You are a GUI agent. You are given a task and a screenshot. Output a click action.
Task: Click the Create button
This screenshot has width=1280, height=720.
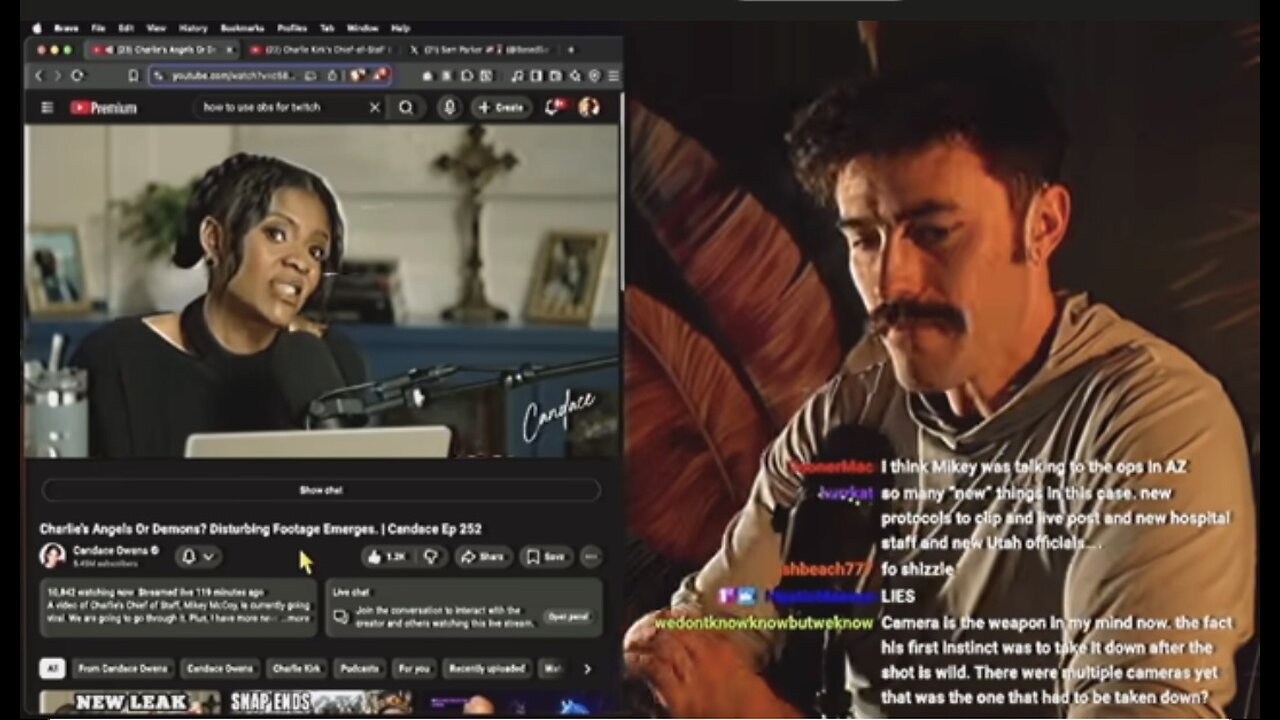[501, 107]
